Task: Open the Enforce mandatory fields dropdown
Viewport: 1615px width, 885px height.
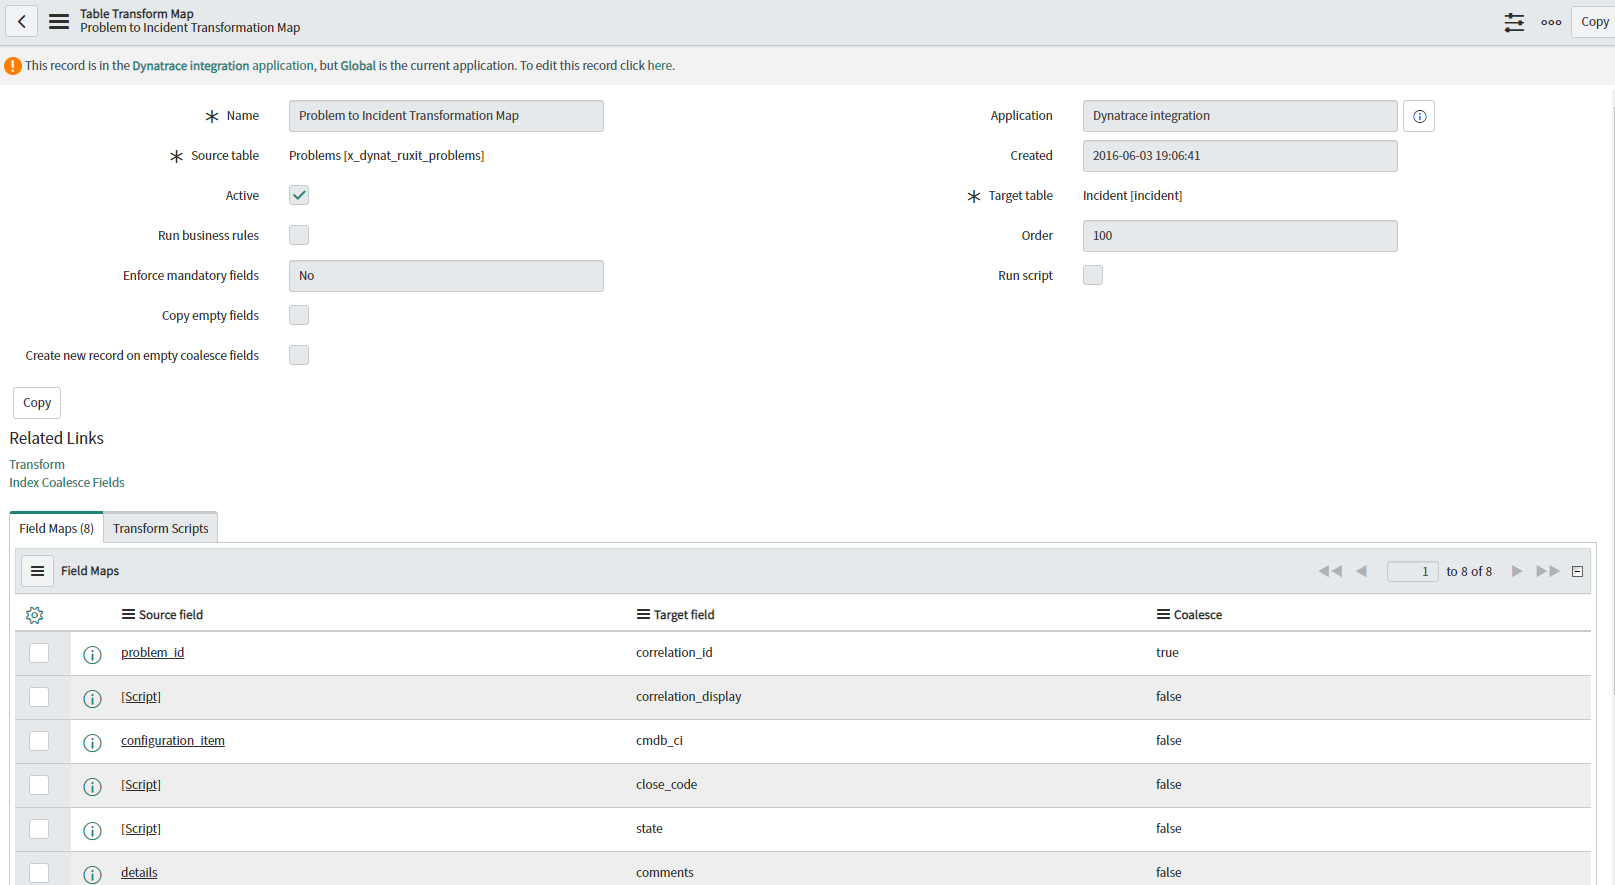Action: pyautogui.click(x=446, y=276)
